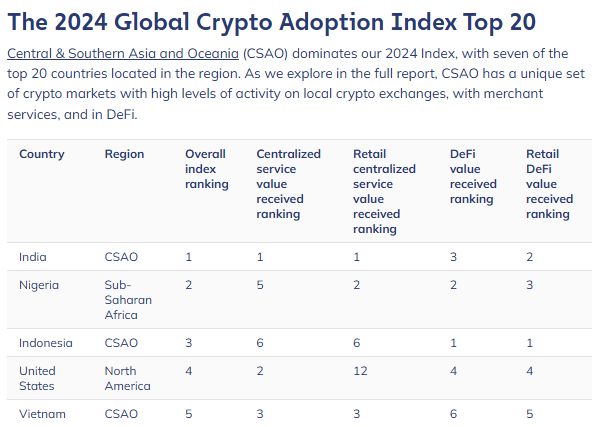Screen dimensions: 612x427
Task: Select the Retail centralized service value header
Action: pyautogui.click(x=384, y=191)
